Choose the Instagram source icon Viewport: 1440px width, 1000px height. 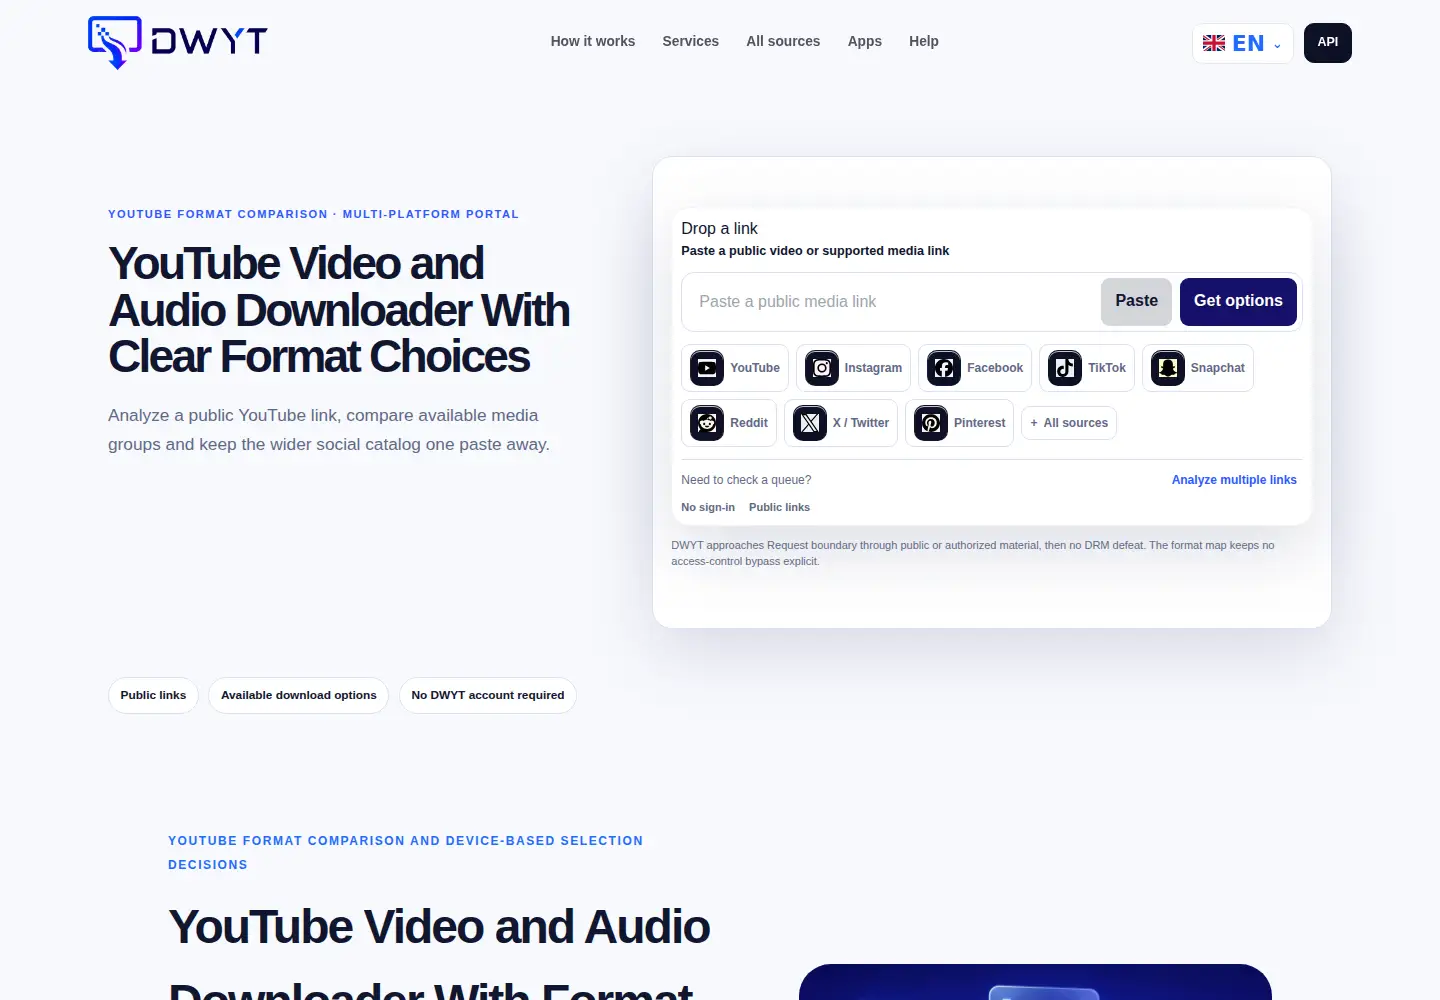pos(822,368)
